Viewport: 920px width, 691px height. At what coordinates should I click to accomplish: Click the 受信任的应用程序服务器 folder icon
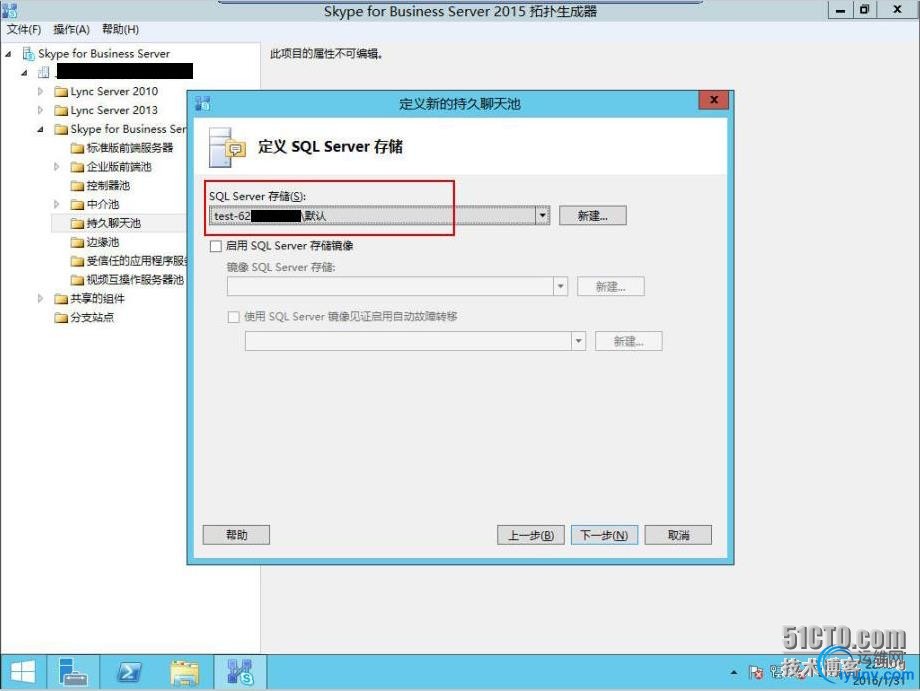(77, 260)
